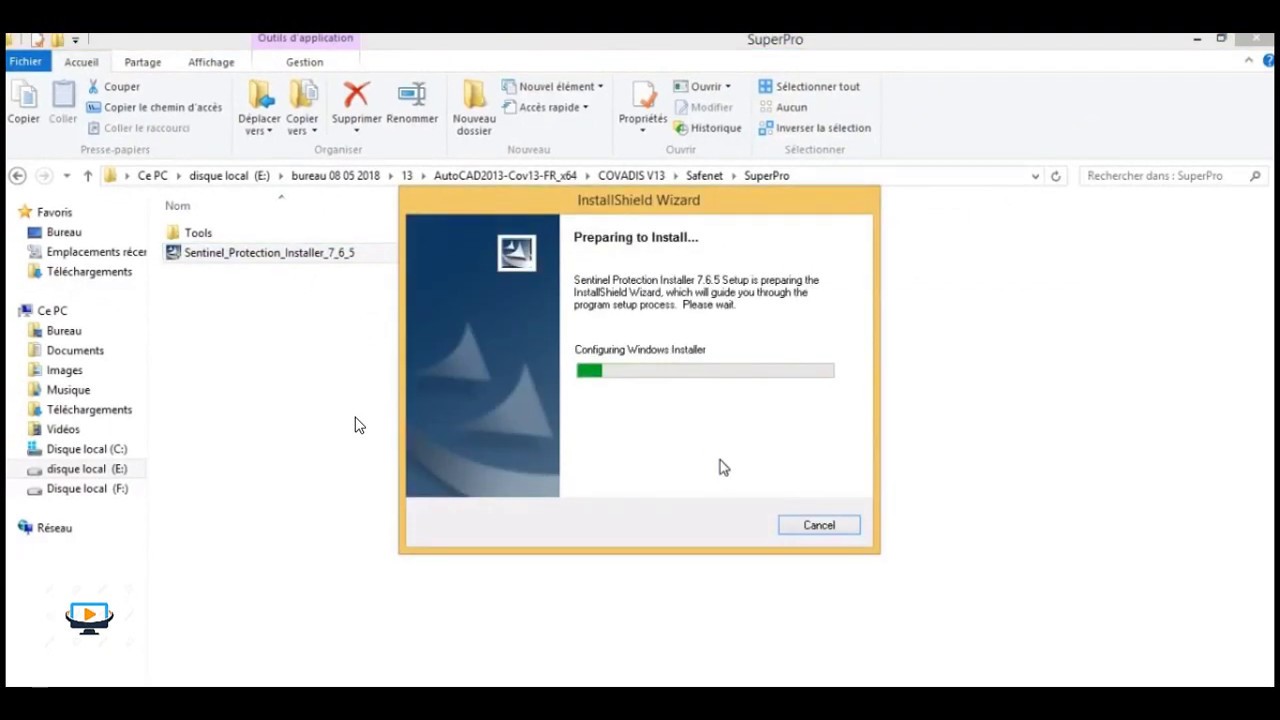Click the Outils d'application tab header

pyautogui.click(x=305, y=38)
